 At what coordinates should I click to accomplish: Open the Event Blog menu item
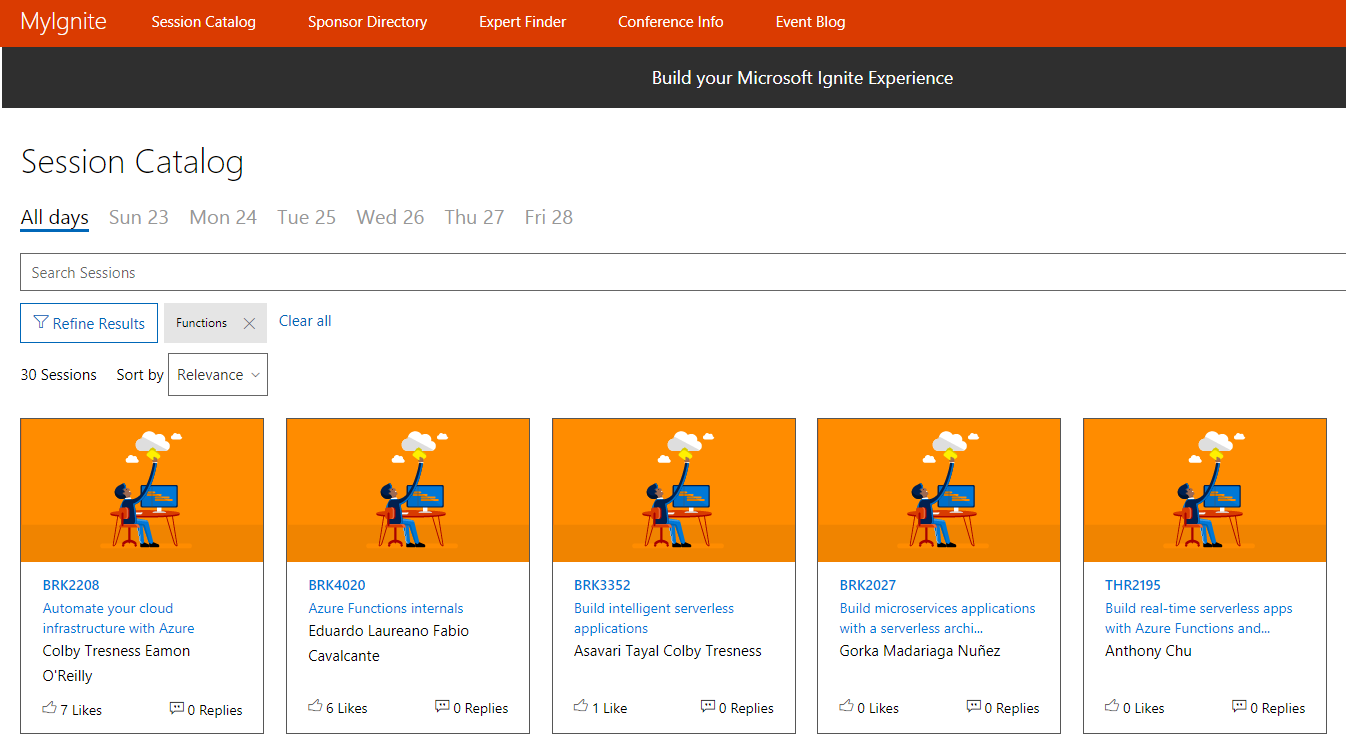[810, 22]
